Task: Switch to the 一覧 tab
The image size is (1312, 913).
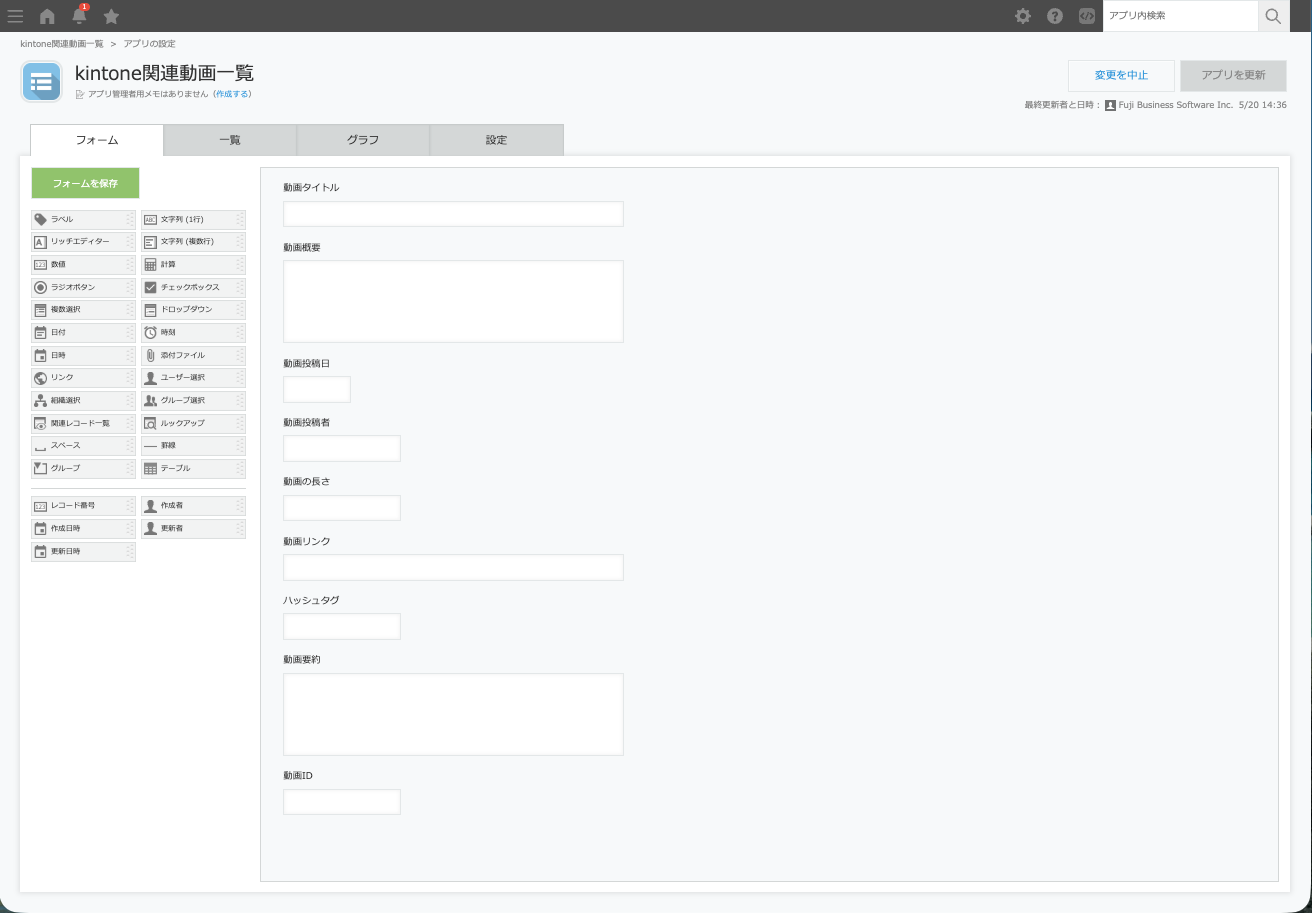Action: [230, 140]
